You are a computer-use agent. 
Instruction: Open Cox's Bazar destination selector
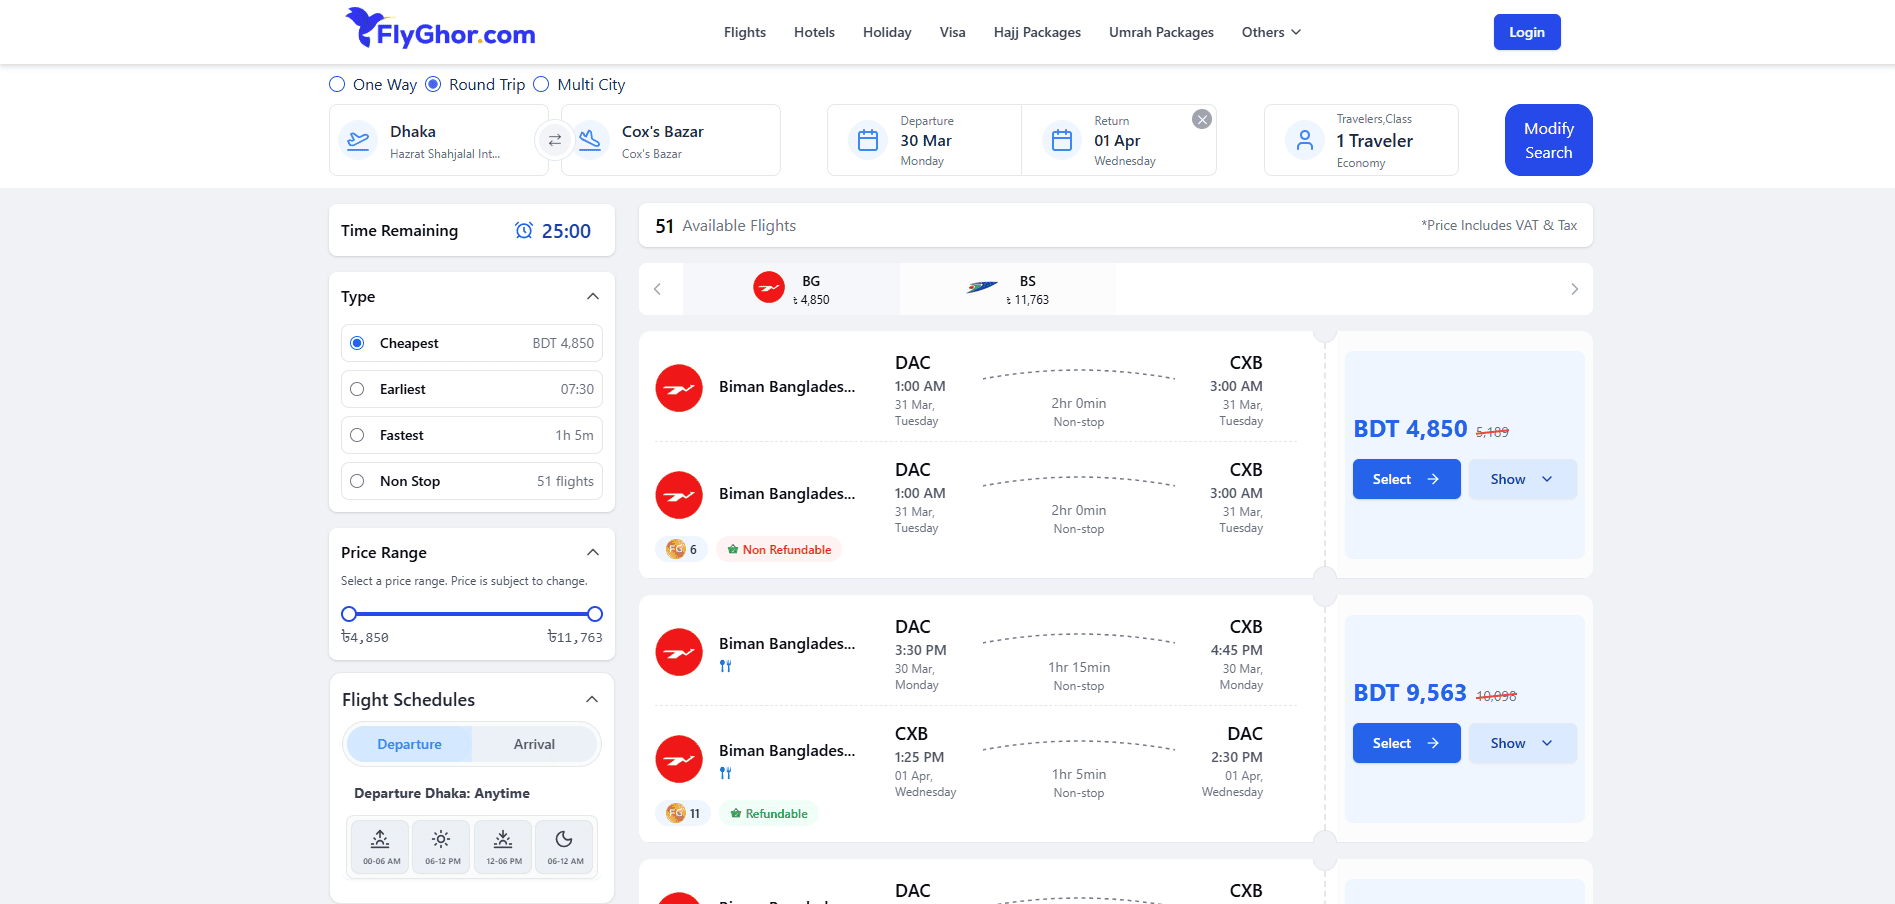point(671,140)
